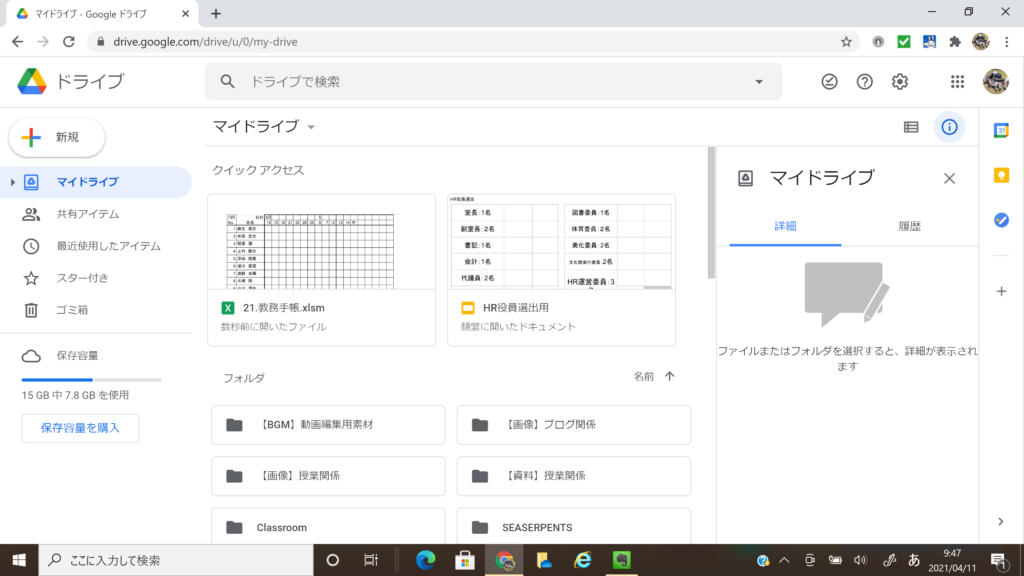Open the SEASERPENTS folder
The height and width of the screenshot is (576, 1024).
point(574,526)
